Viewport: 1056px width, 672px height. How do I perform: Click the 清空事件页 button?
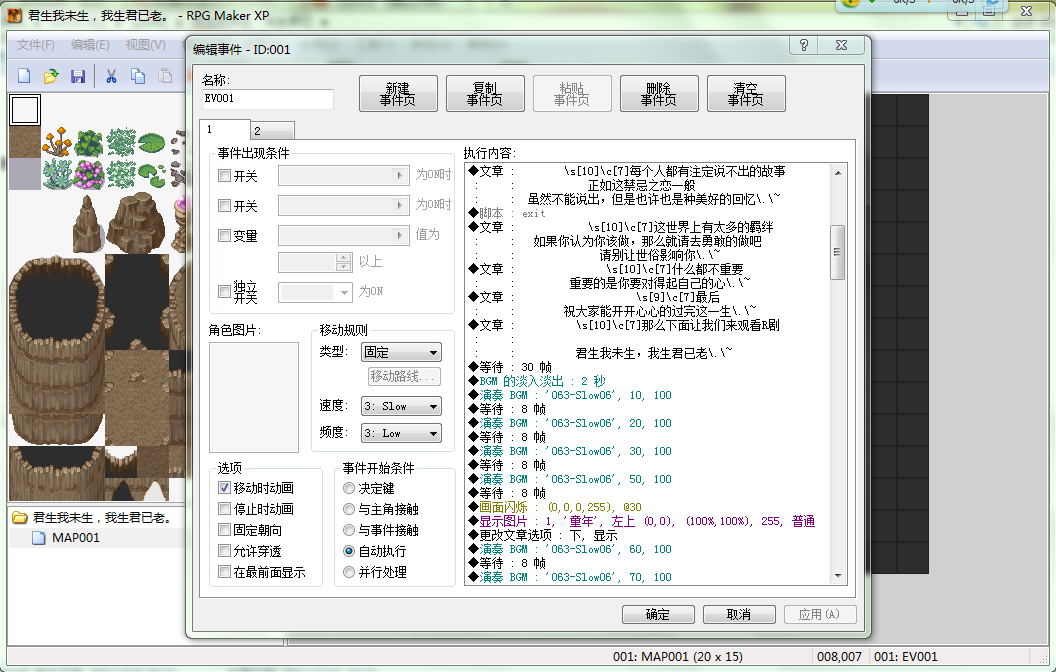(746, 94)
